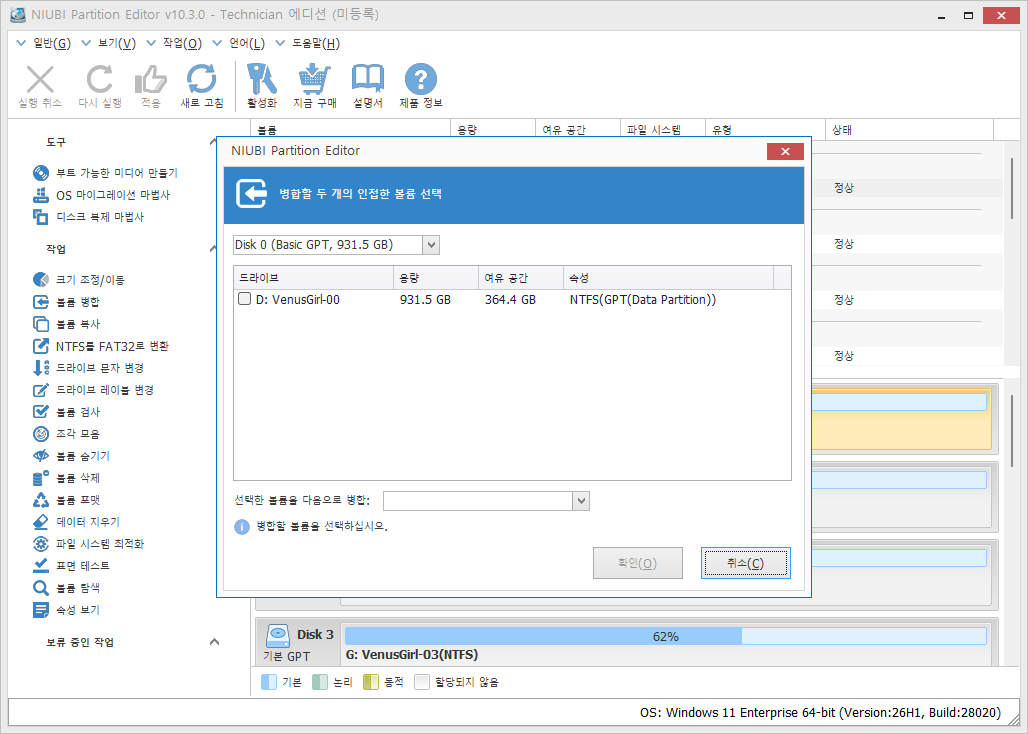
Task: Click the Refresh (새로 고침) toolbar icon
Action: (x=202, y=80)
